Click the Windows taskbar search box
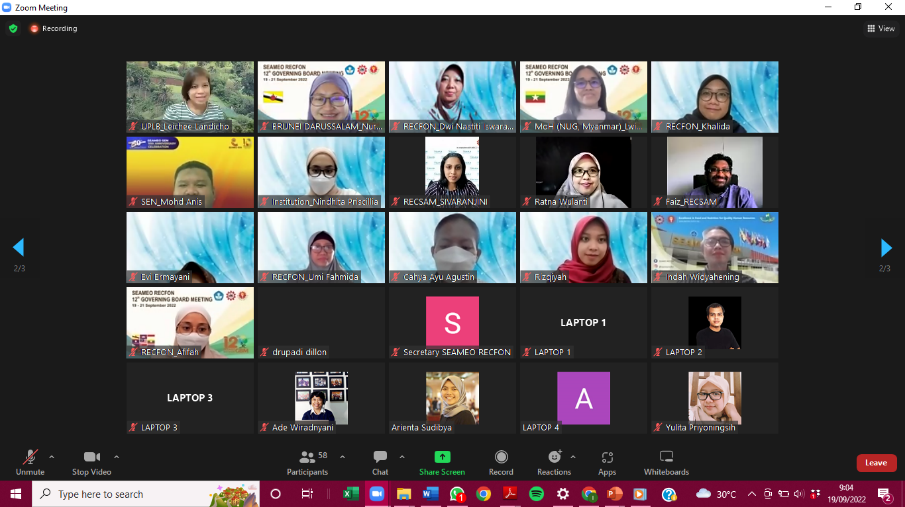The image size is (905, 507). (130, 494)
